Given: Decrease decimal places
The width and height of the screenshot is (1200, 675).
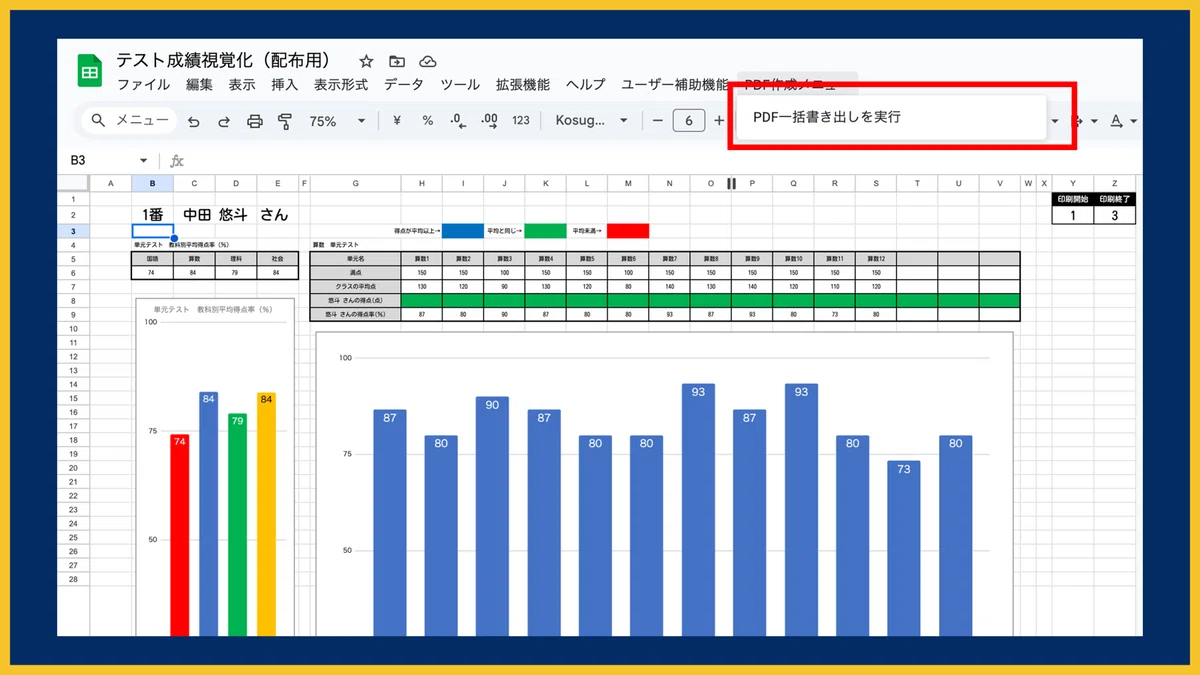Looking at the screenshot, I should click(x=458, y=121).
